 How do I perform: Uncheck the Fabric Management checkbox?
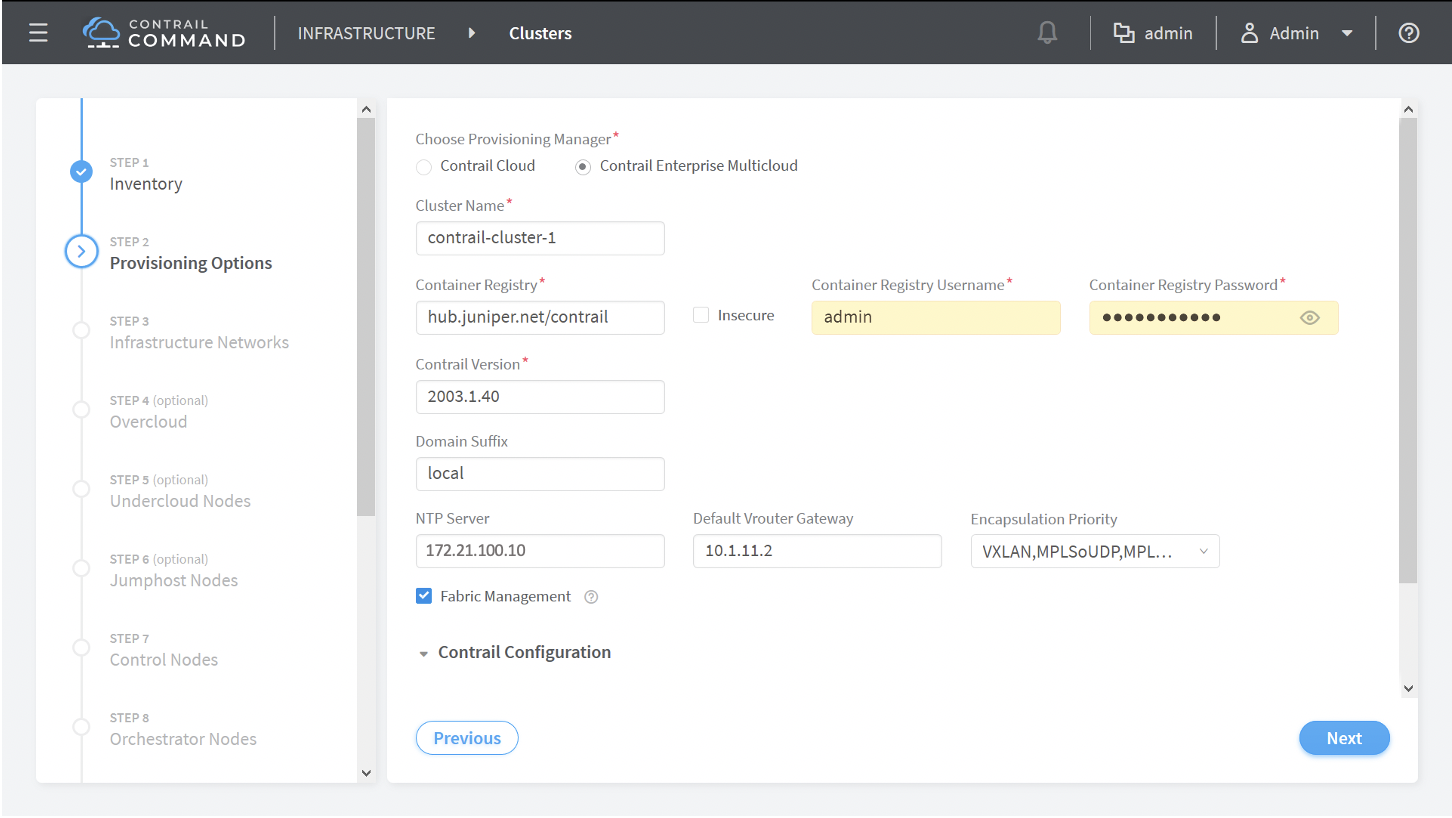click(x=424, y=596)
